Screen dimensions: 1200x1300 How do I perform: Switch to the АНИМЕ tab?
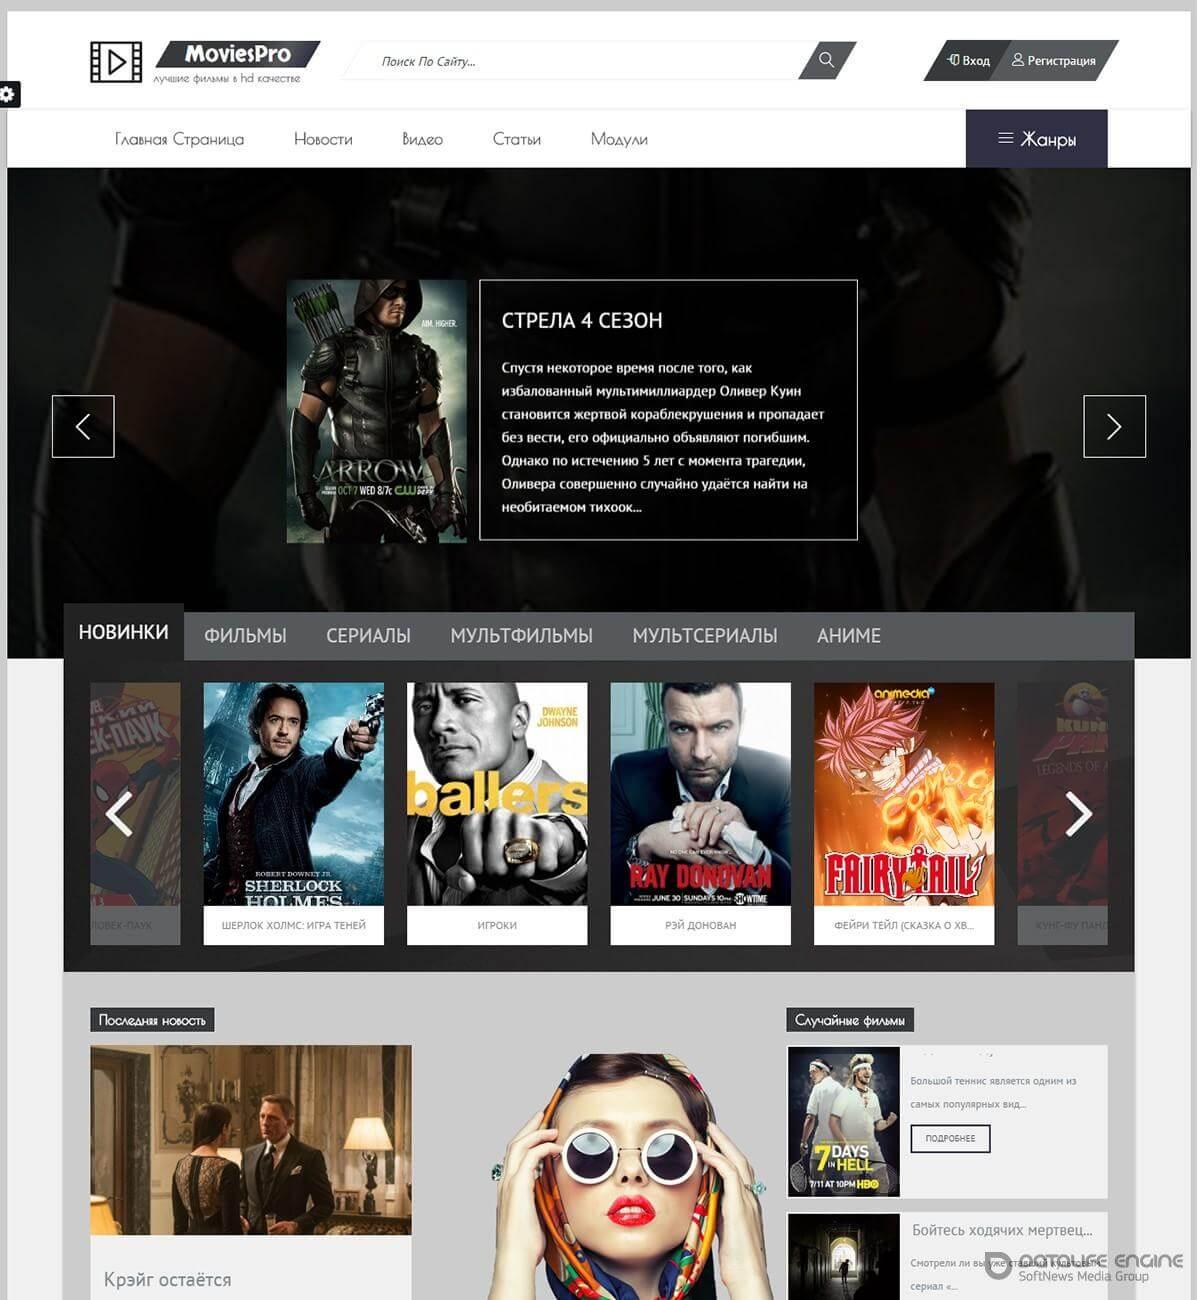pyautogui.click(x=849, y=636)
